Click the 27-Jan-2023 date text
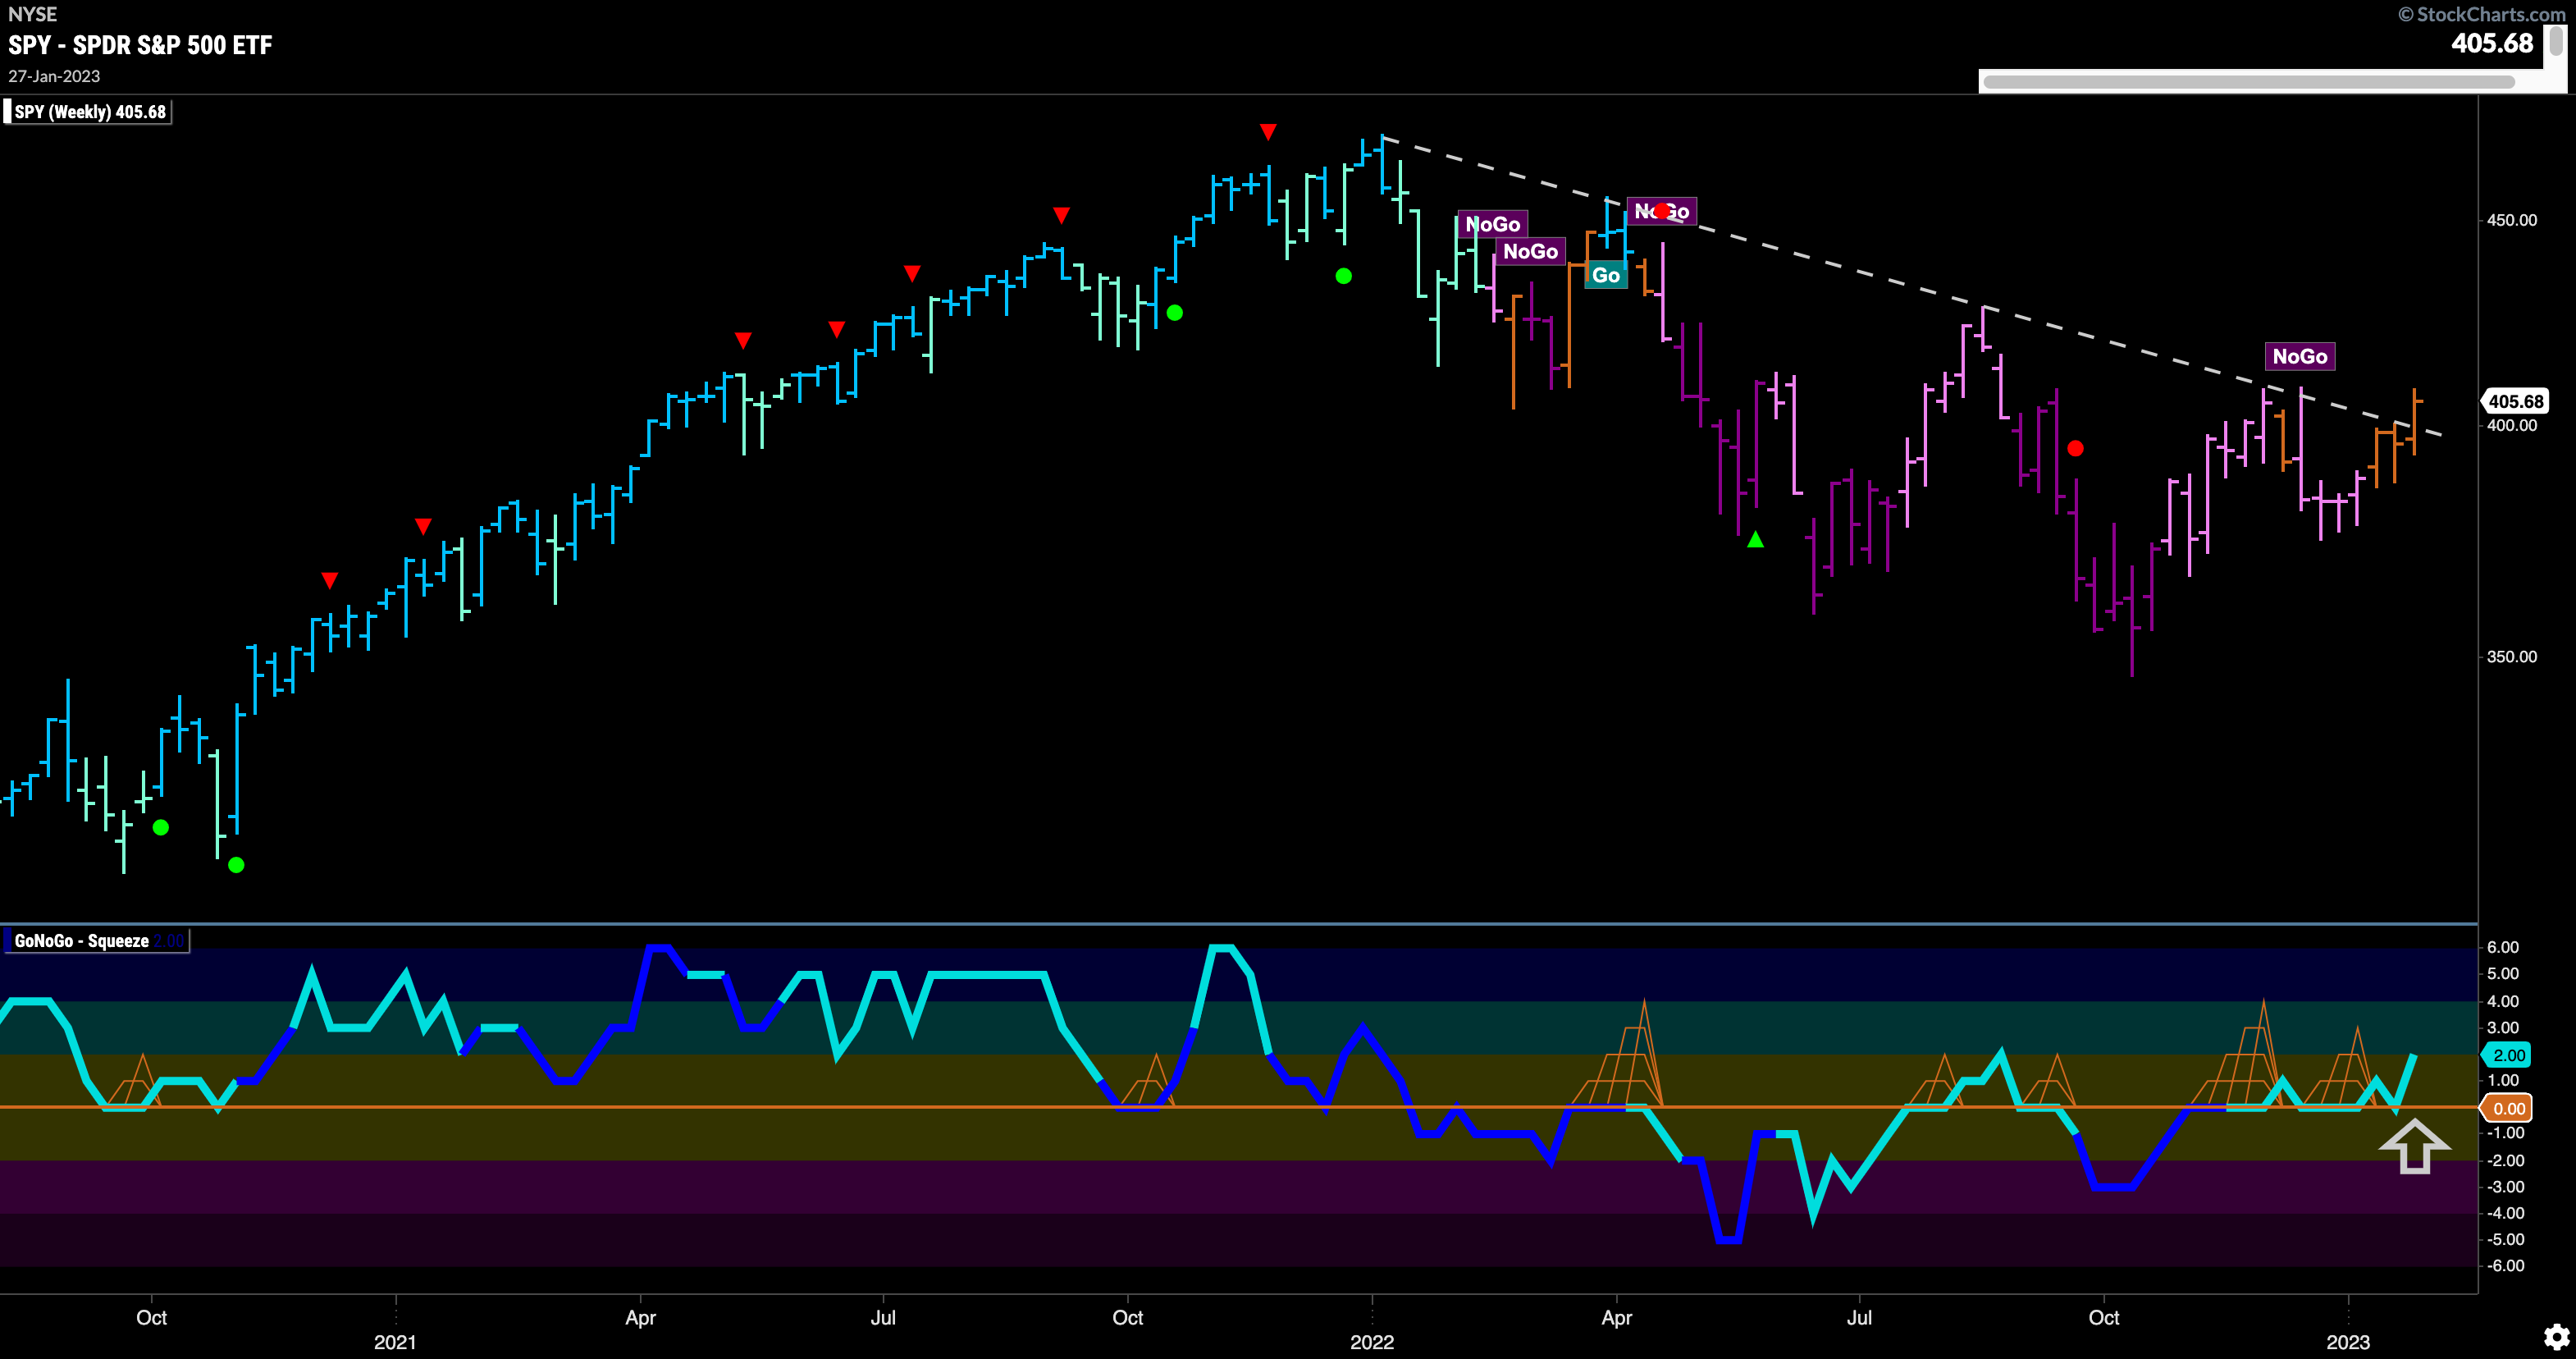The width and height of the screenshot is (2576, 1359). (x=54, y=76)
